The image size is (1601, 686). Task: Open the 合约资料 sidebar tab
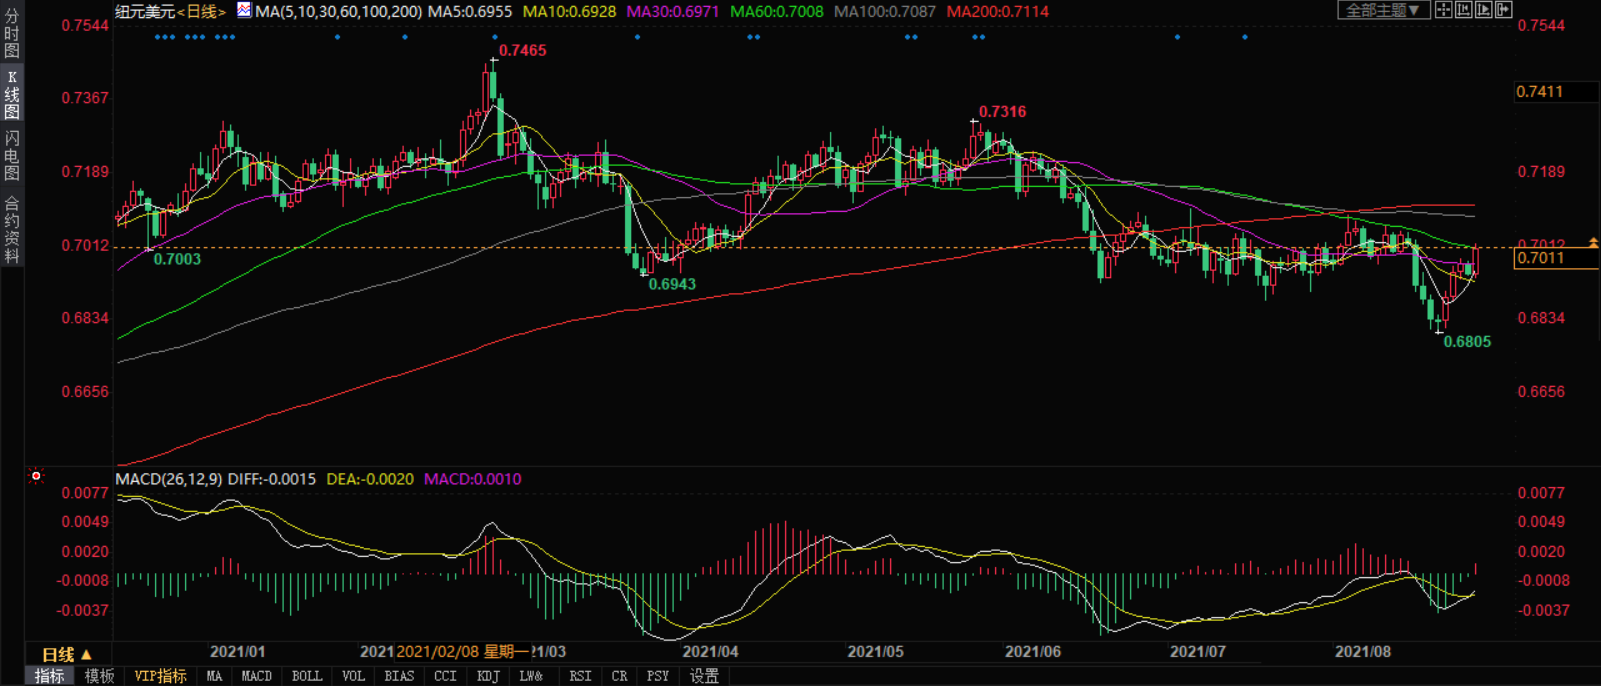[12, 229]
